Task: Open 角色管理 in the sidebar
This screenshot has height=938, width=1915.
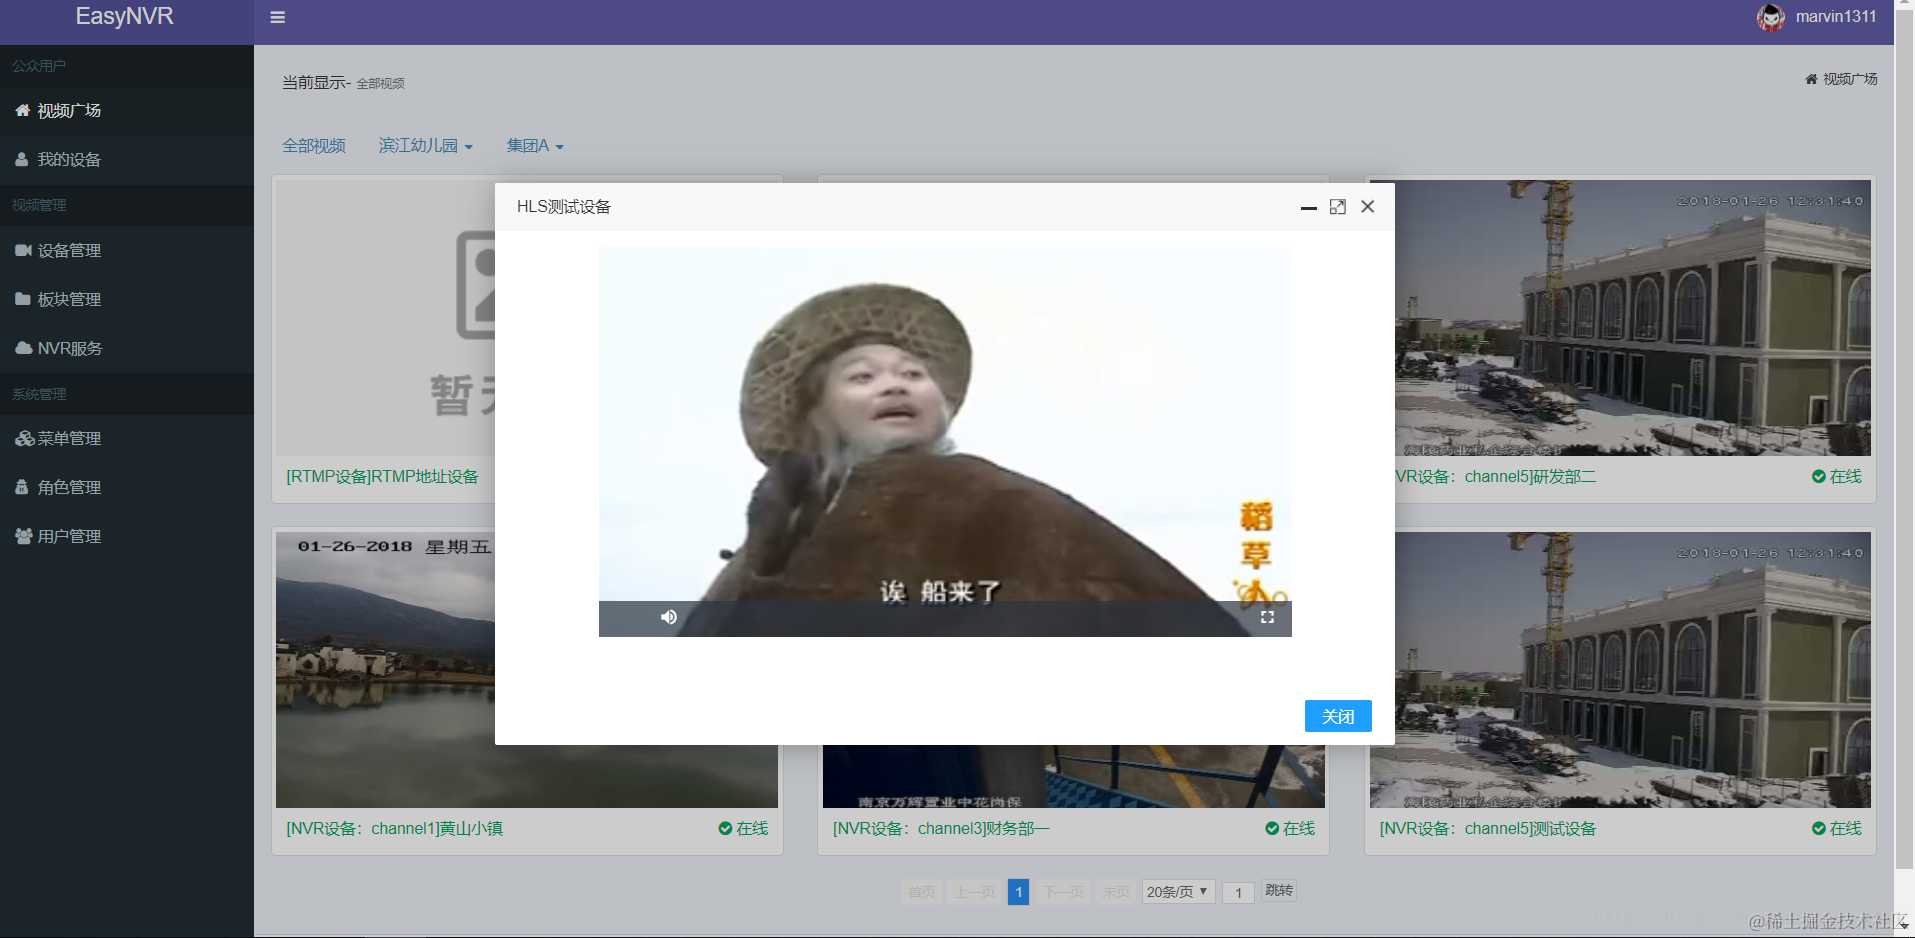Action: pyautogui.click(x=127, y=488)
